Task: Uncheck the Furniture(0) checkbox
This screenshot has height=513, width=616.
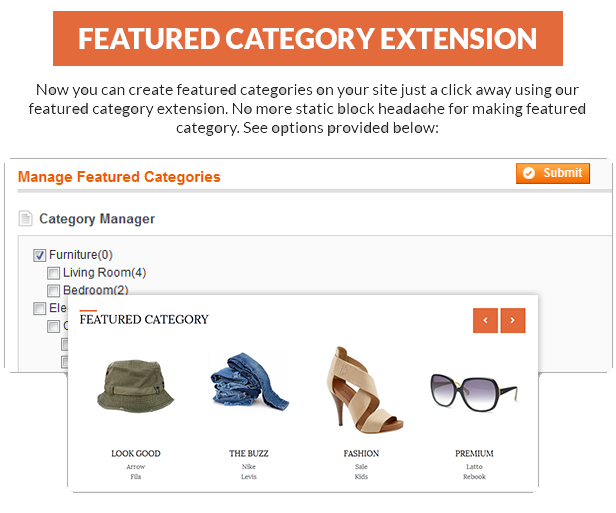Action: (x=40, y=255)
